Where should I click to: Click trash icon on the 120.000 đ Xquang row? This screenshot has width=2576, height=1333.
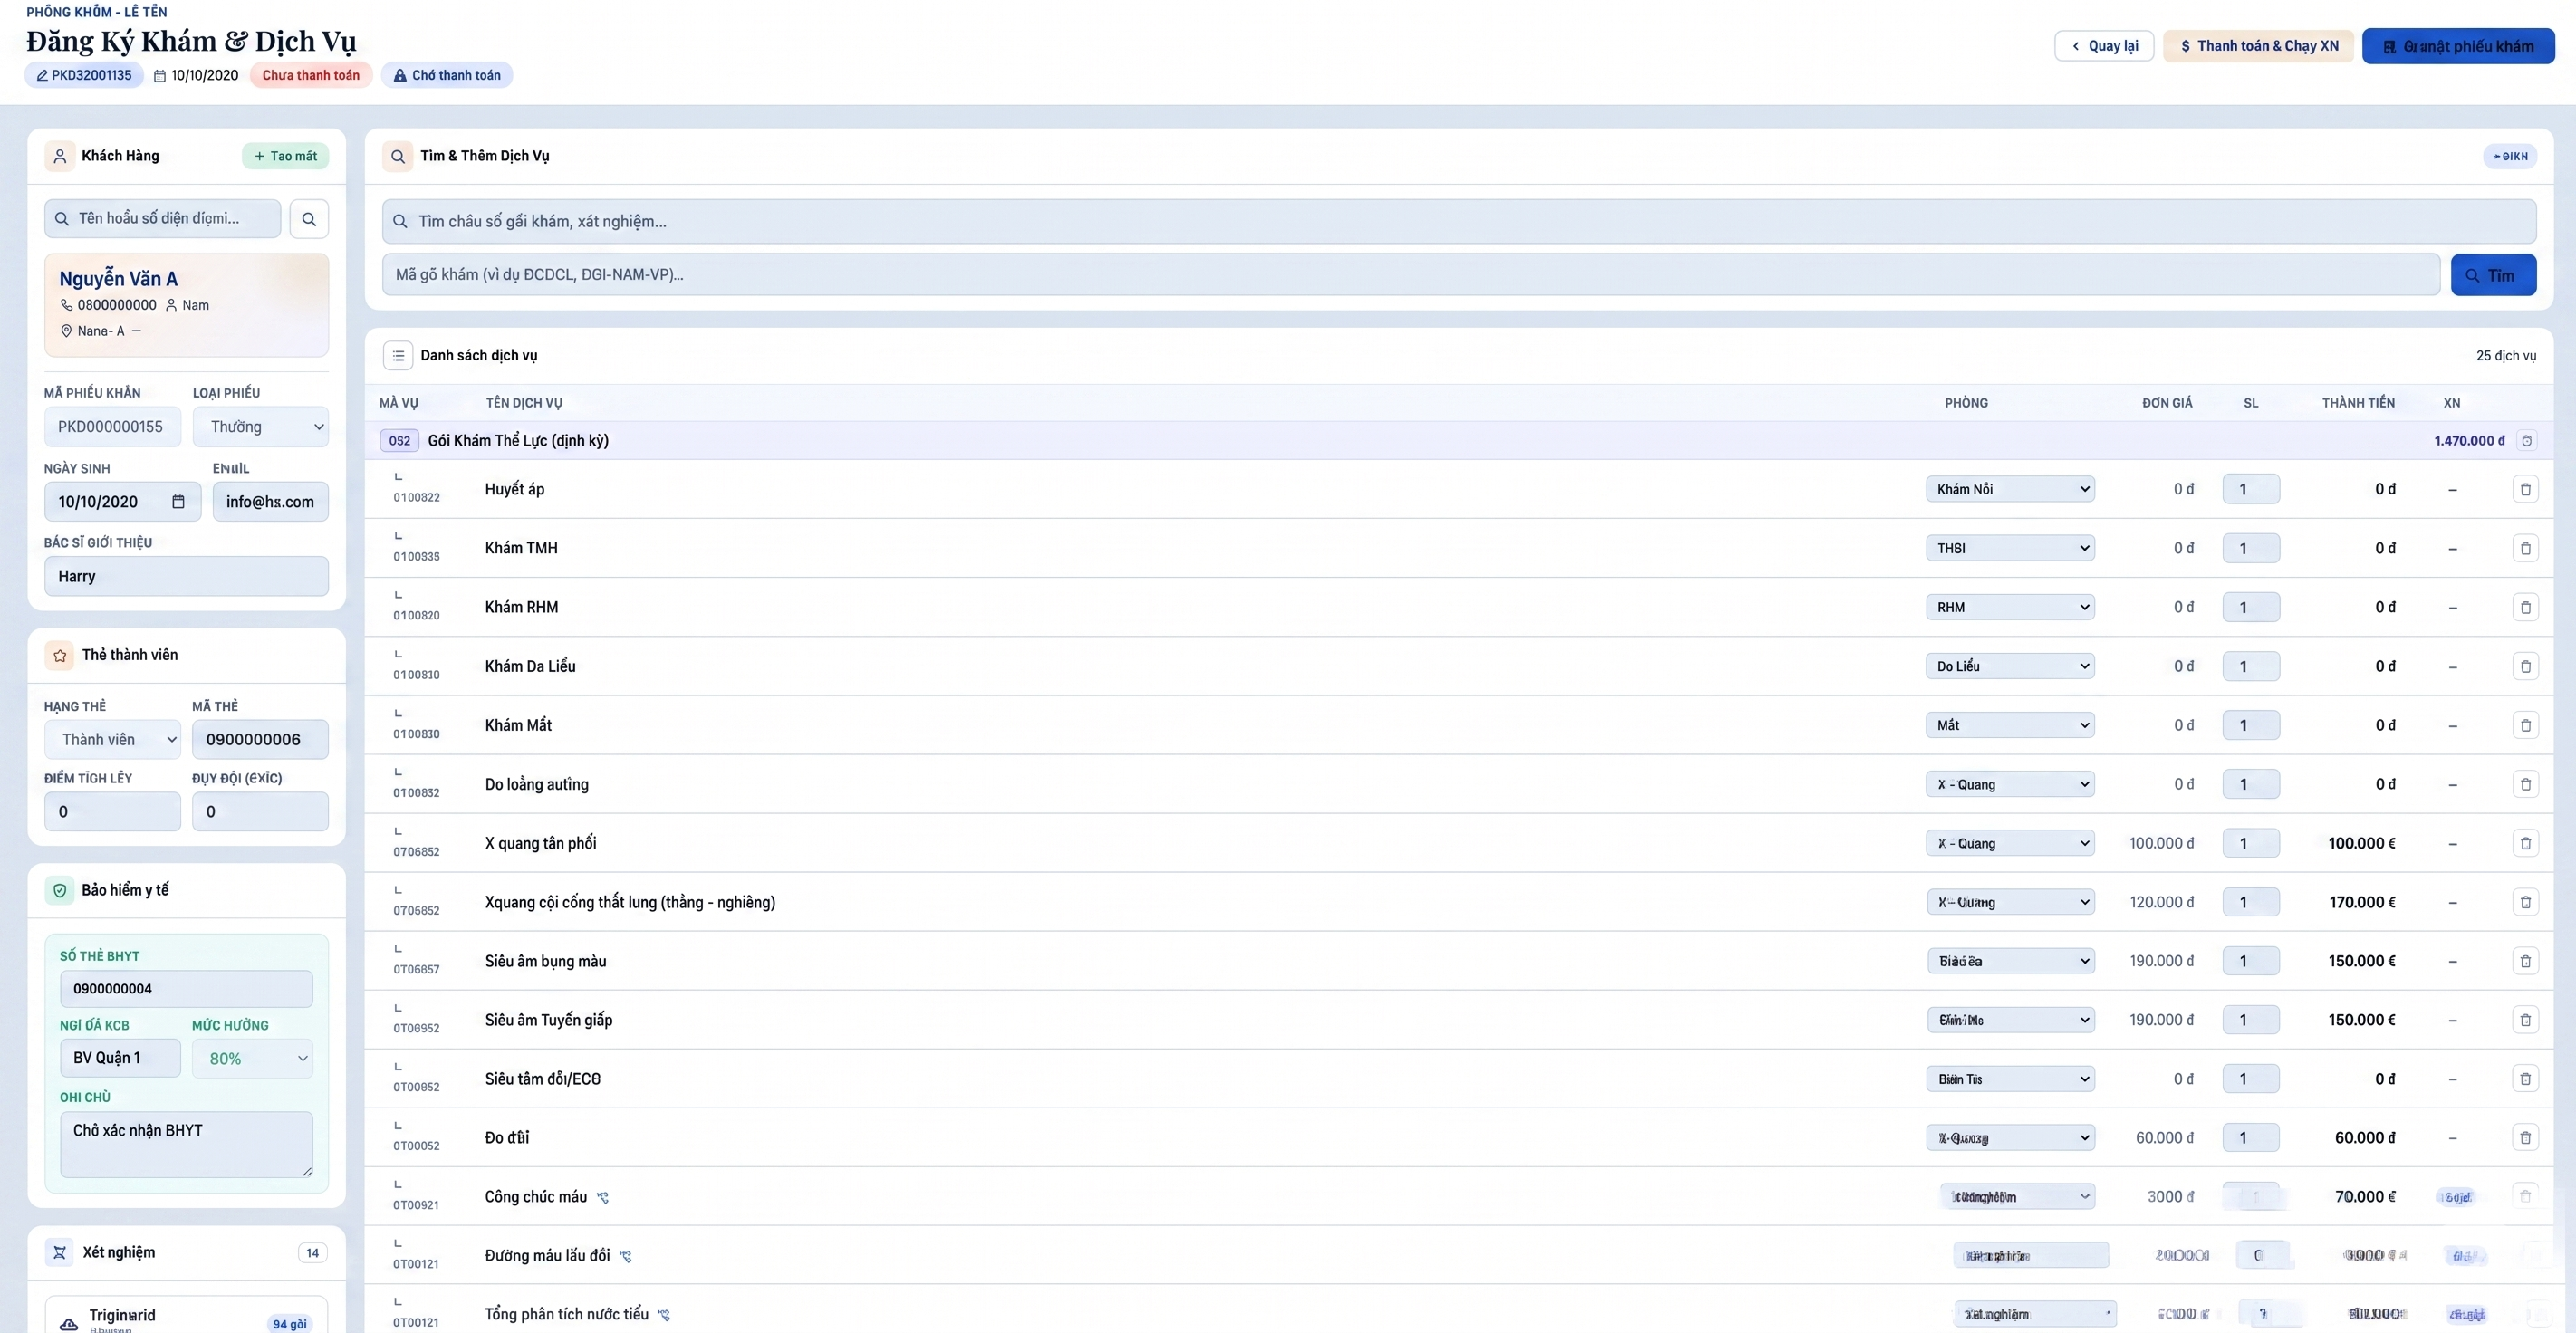coord(2525,902)
